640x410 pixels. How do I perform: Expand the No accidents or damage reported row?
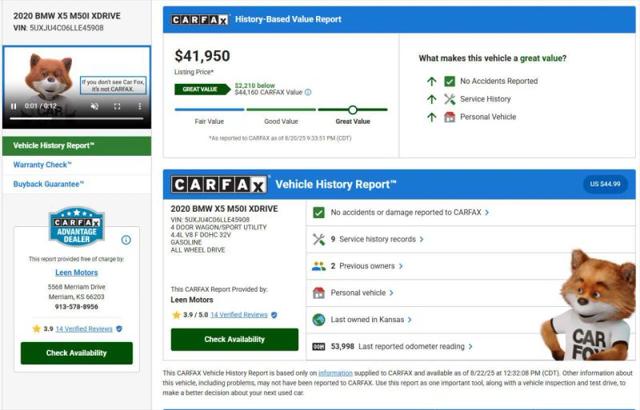[470, 213]
